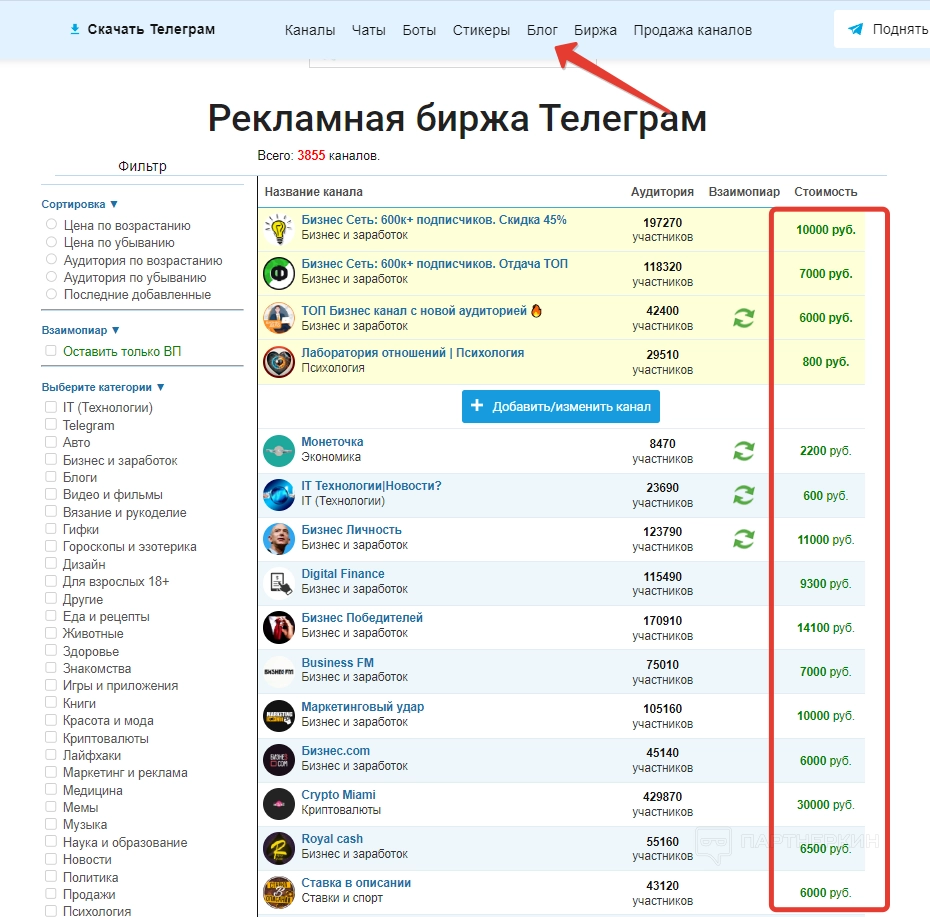Open the Каналы menu item

point(310,30)
